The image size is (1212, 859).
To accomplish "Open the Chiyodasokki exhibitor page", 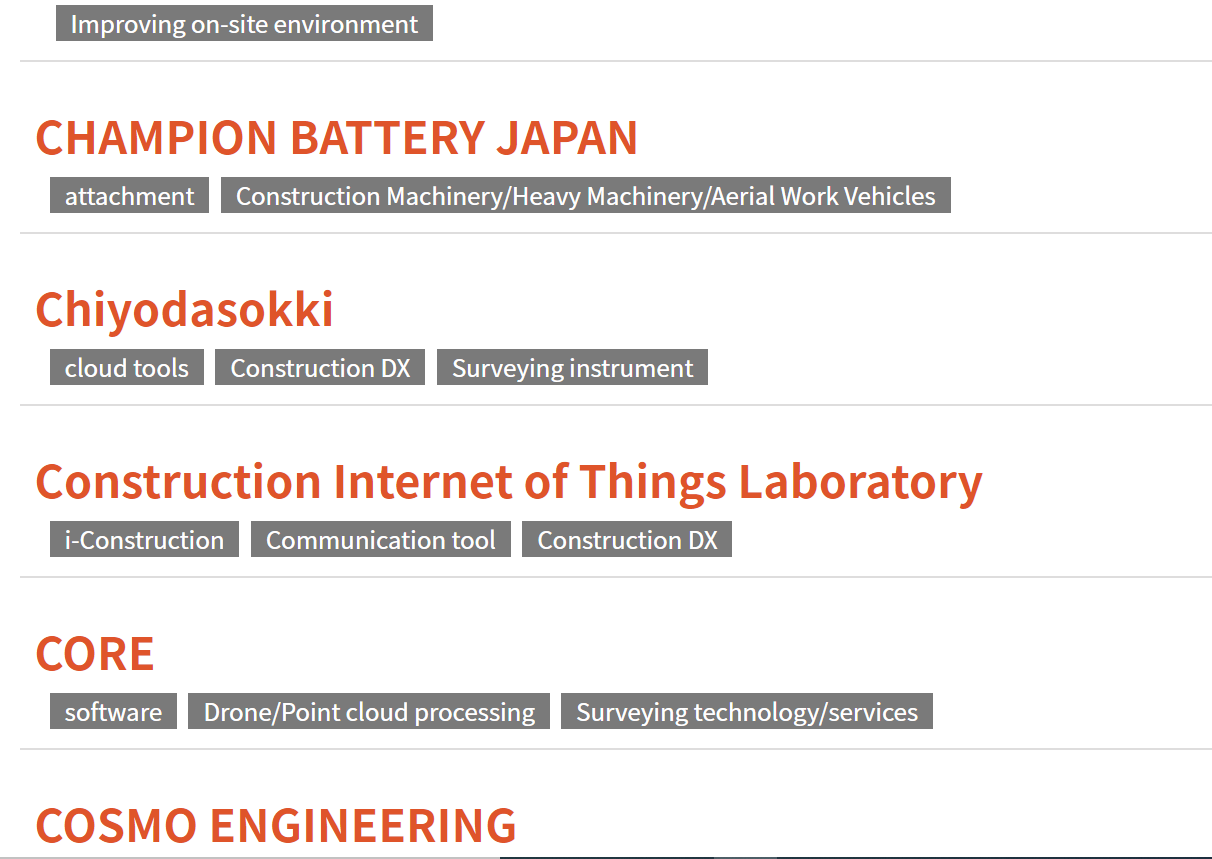I will pyautogui.click(x=184, y=310).
